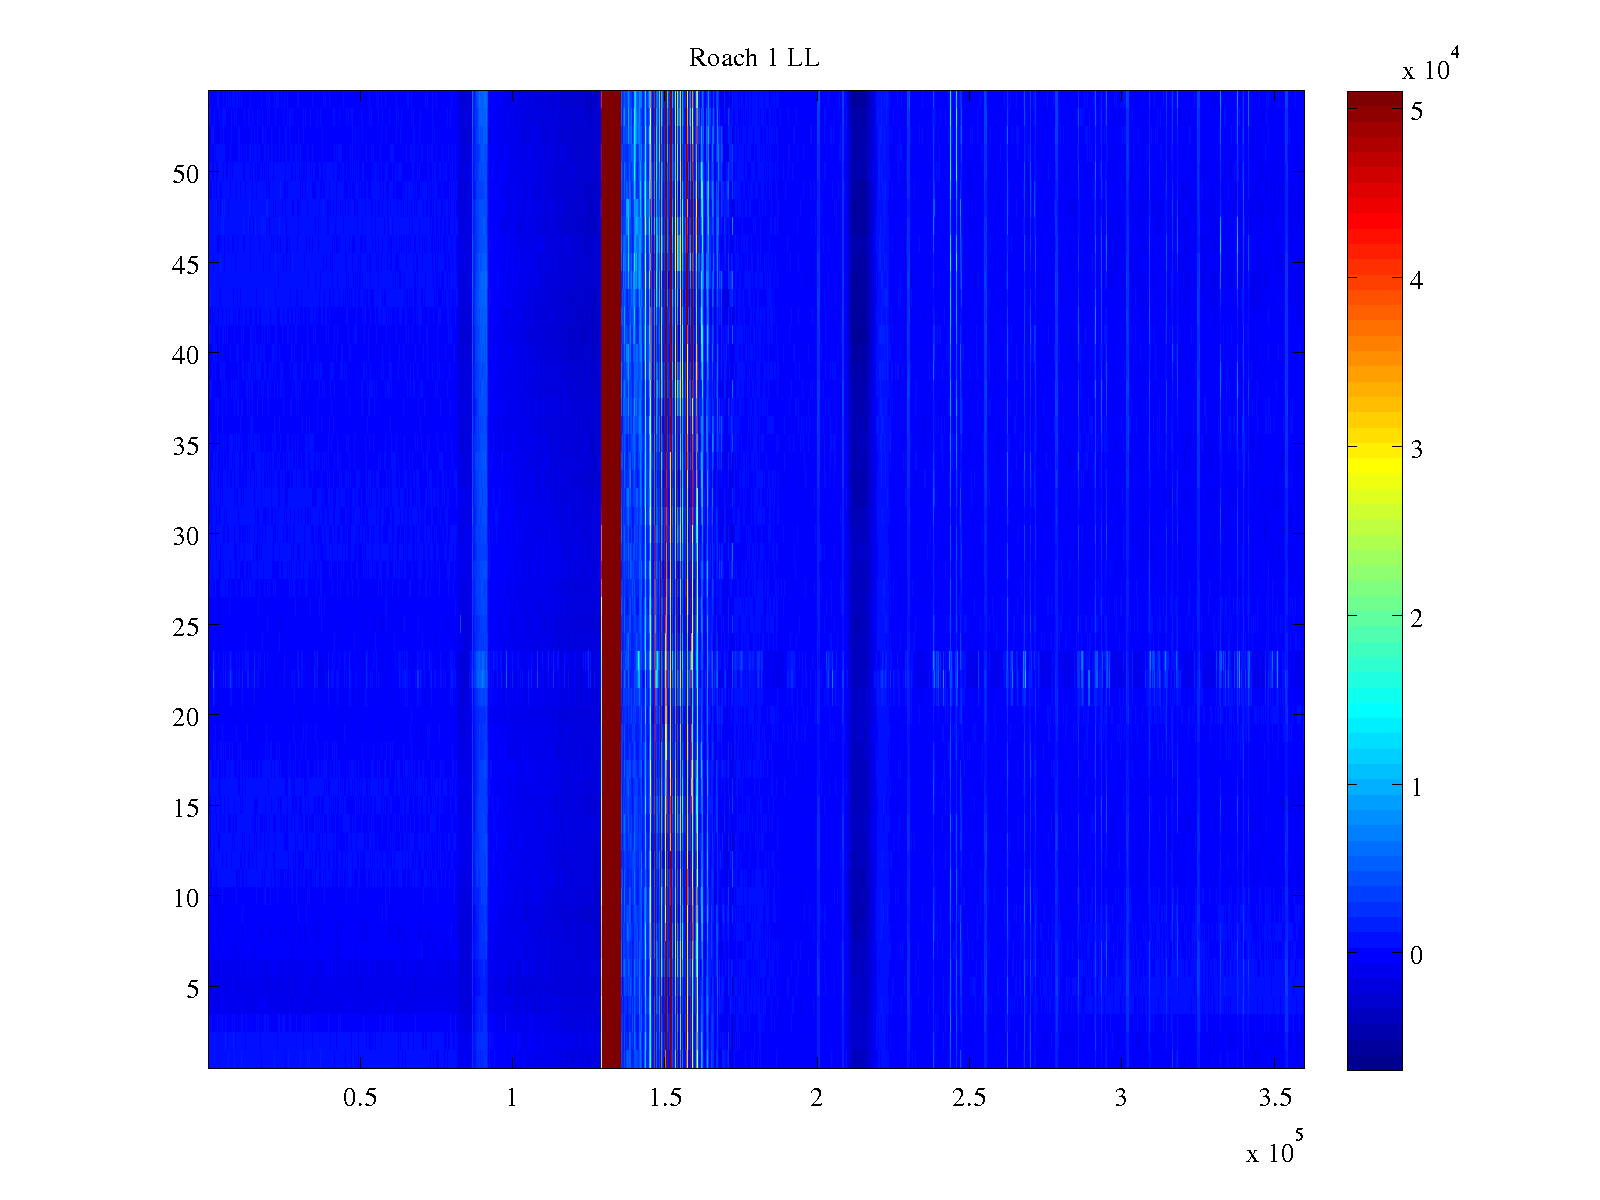The height and width of the screenshot is (1200, 1600).
Task: Click y-axis tick label 15
Action: click(x=186, y=807)
